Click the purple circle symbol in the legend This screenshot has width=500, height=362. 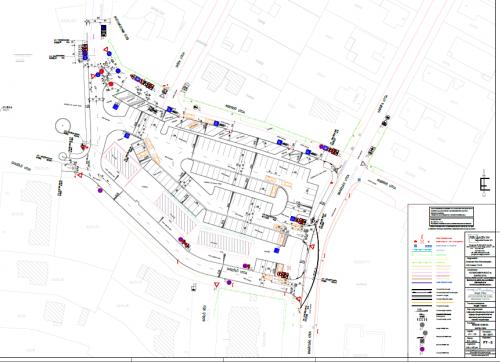[422, 349]
